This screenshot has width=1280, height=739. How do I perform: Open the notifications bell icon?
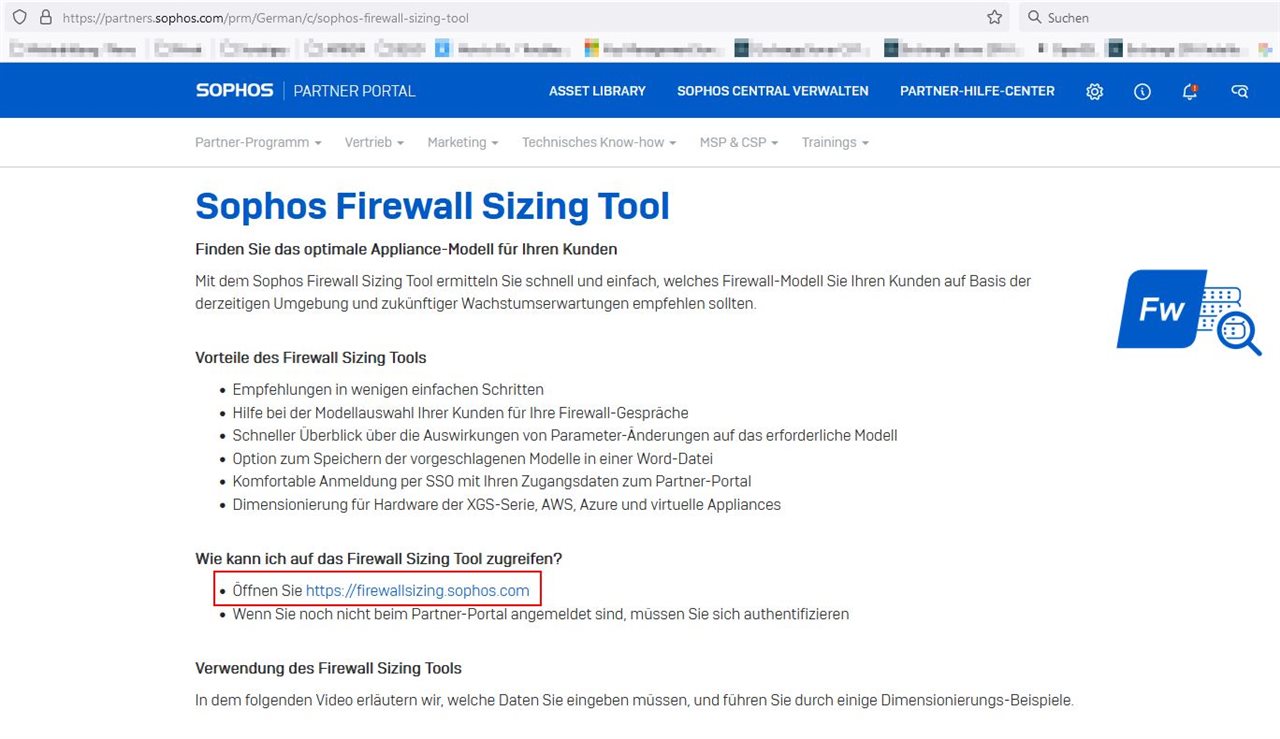1190,91
